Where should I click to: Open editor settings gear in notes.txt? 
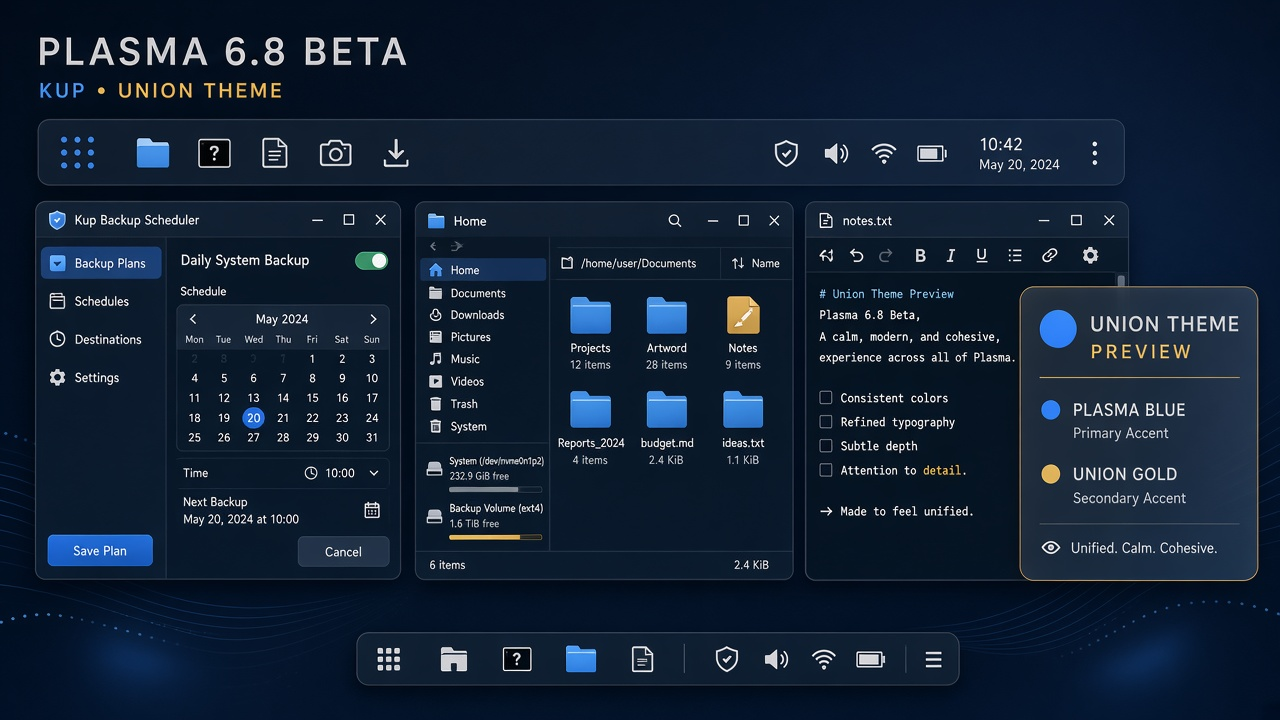pos(1090,256)
